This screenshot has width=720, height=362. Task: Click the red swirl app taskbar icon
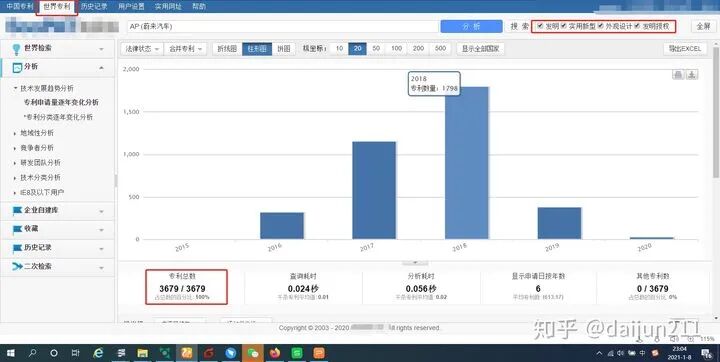point(208,353)
